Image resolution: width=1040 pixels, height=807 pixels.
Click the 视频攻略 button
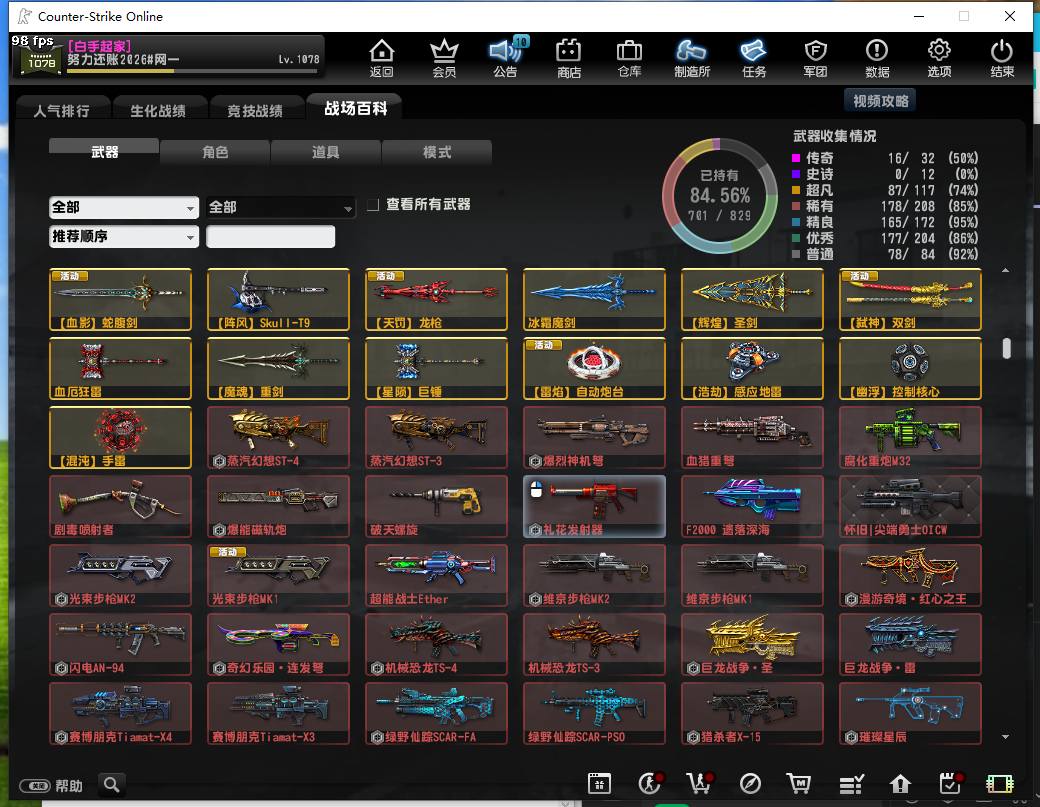880,101
